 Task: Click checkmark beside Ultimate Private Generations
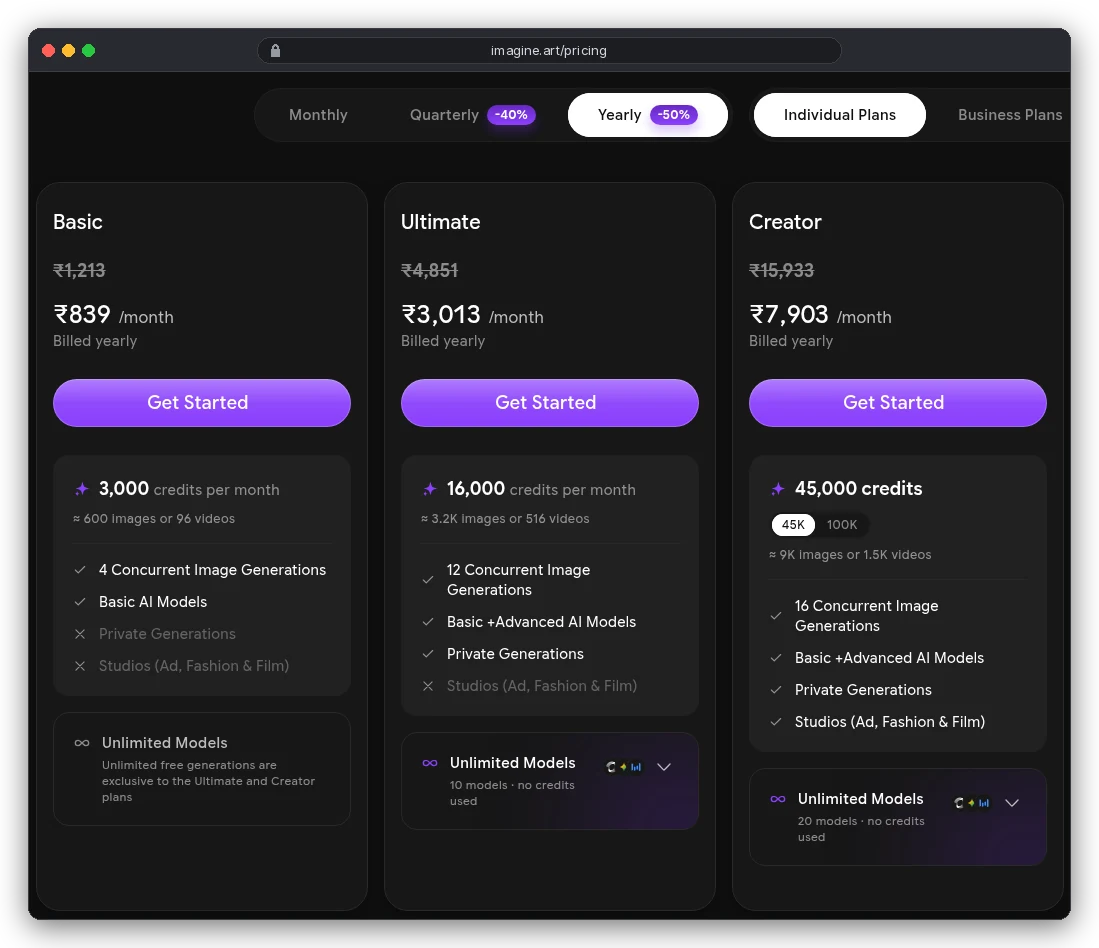point(428,654)
